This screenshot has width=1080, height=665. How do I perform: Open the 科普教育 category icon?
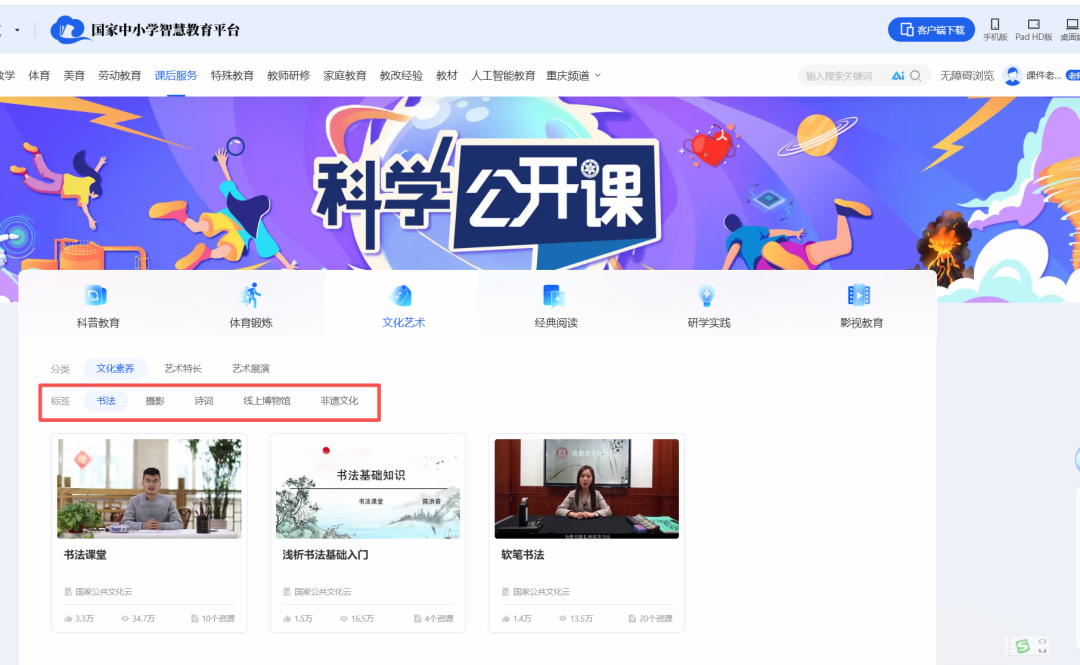96,303
